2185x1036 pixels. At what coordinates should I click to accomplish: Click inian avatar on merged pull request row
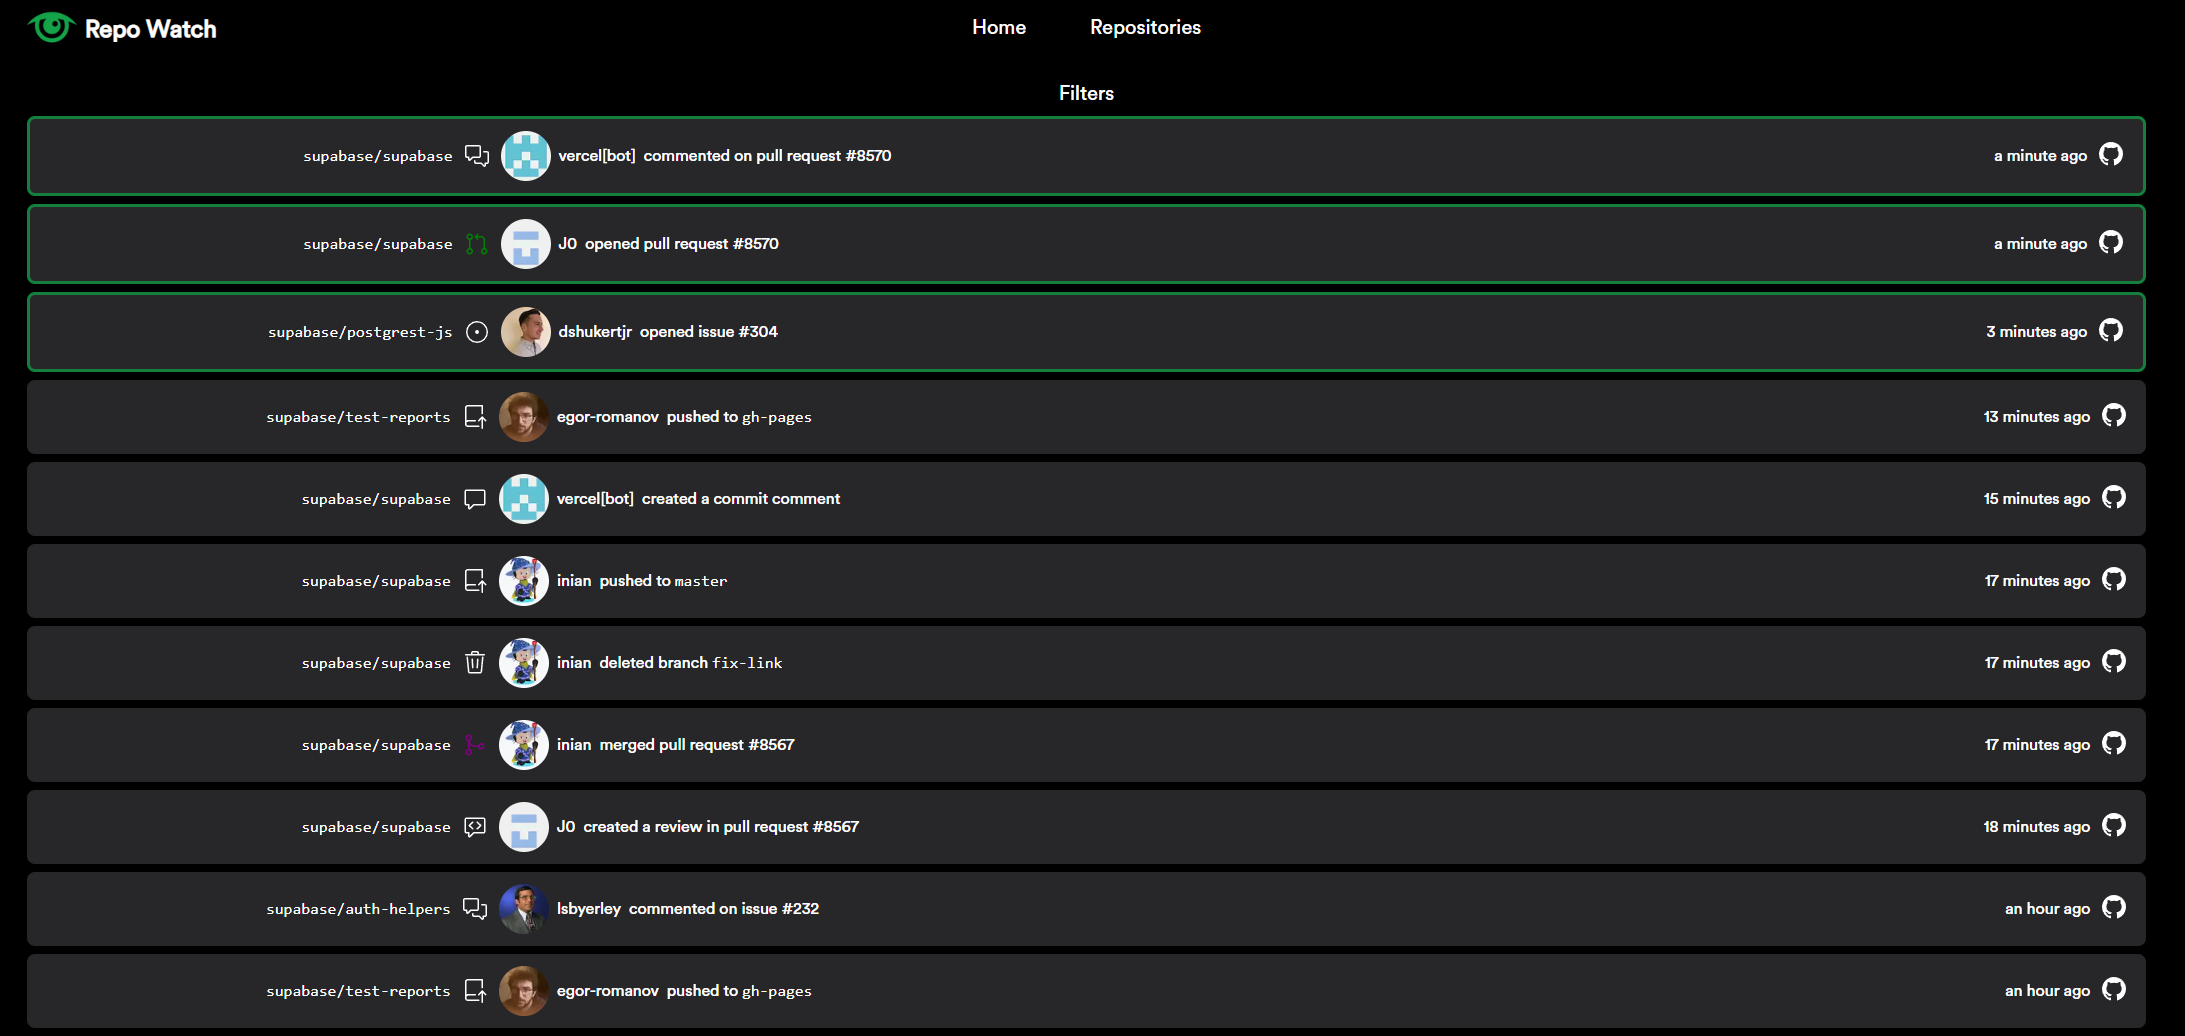click(524, 745)
